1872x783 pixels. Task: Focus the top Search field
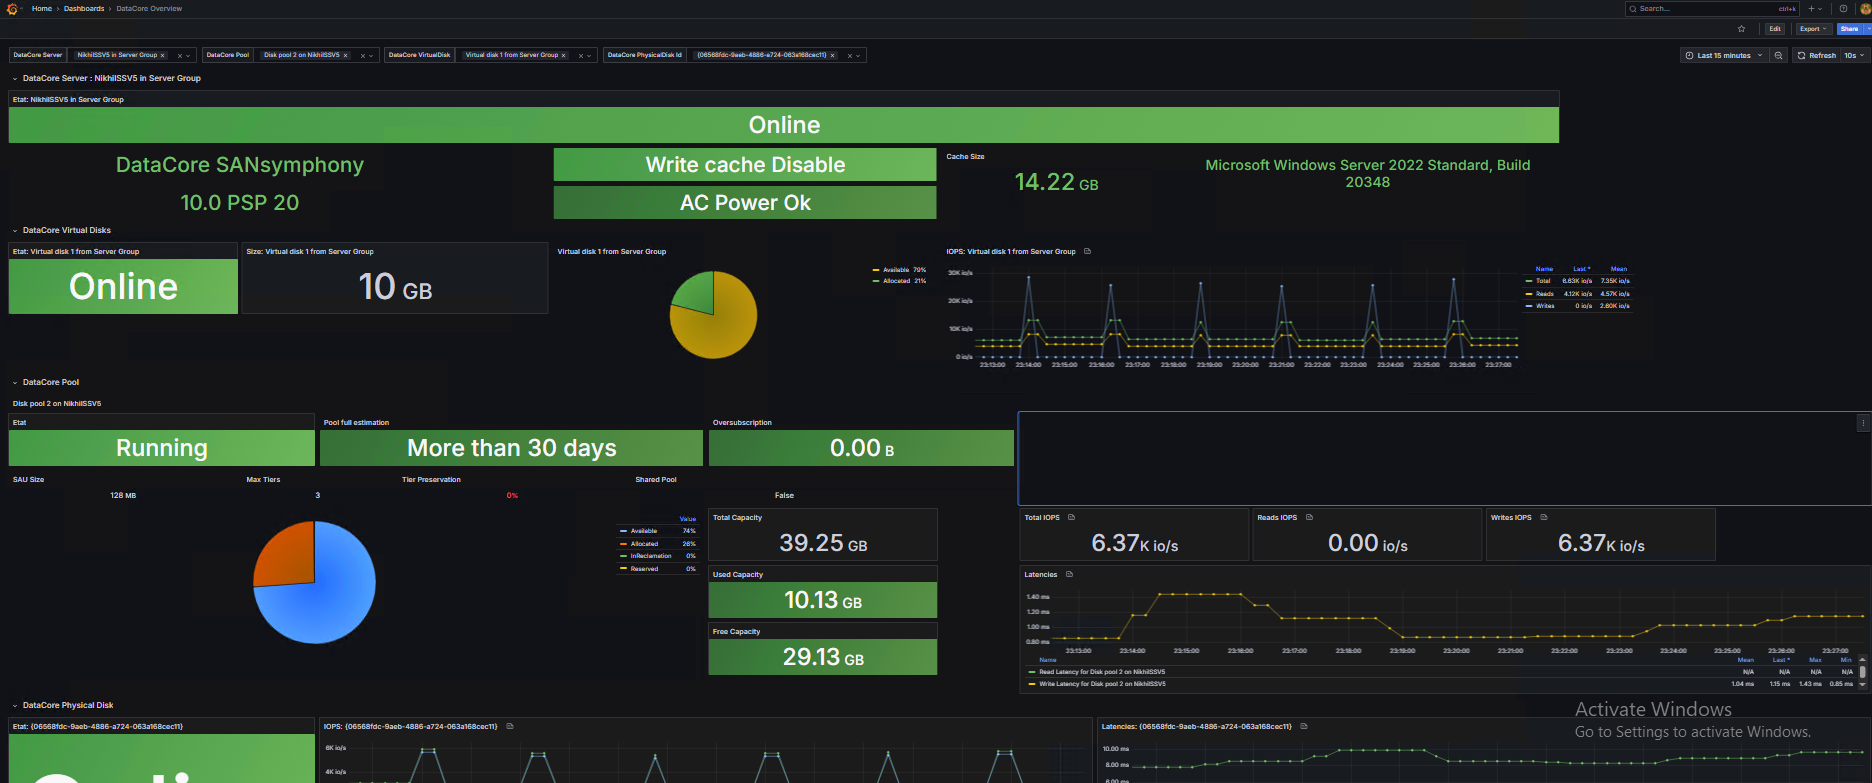(1712, 8)
